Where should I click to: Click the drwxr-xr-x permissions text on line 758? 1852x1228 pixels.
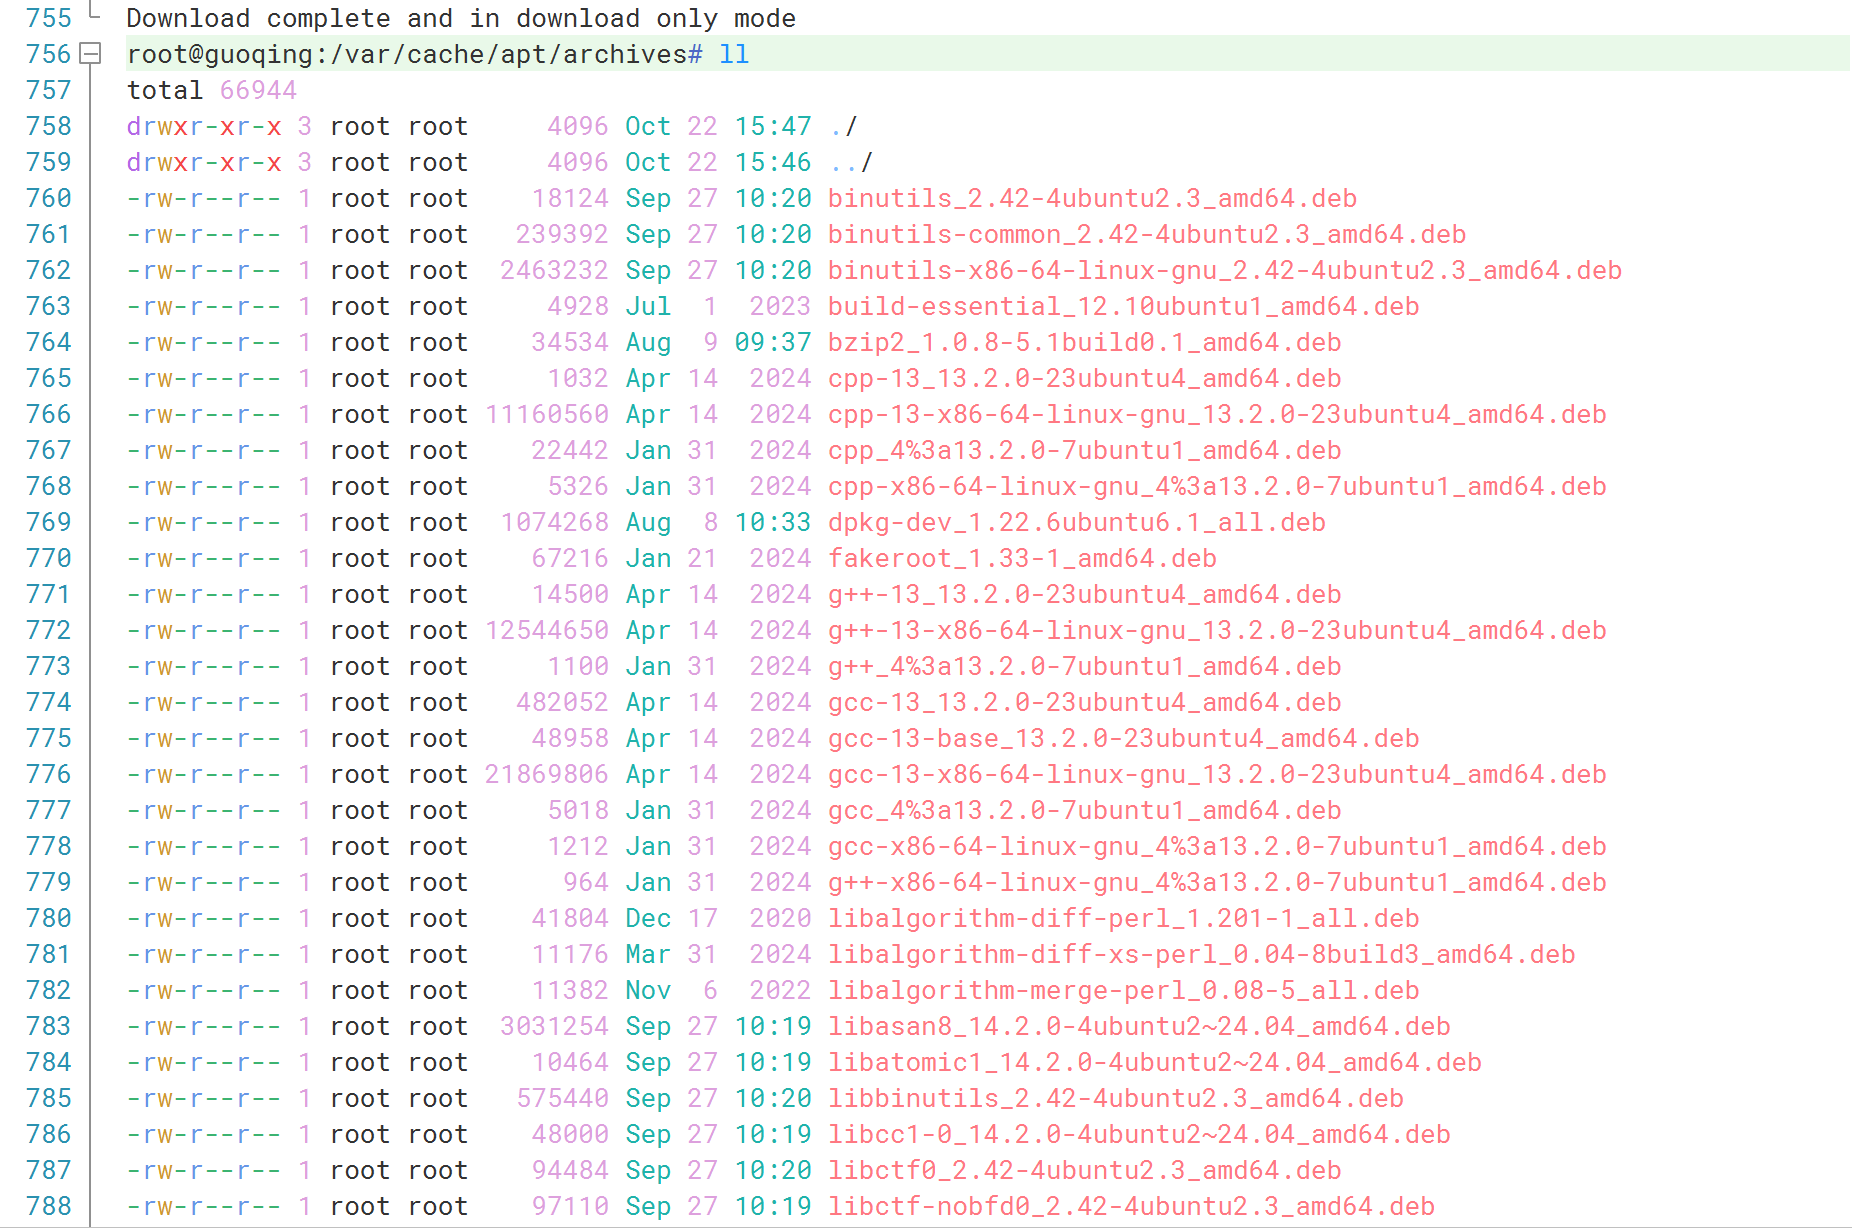point(200,126)
